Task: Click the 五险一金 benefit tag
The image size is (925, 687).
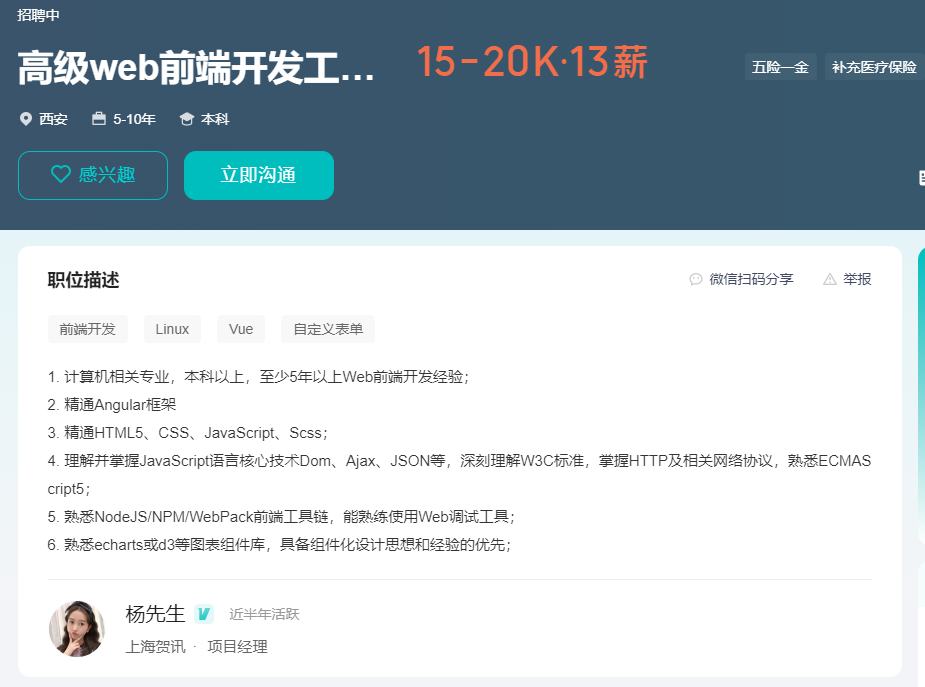Action: click(x=781, y=66)
